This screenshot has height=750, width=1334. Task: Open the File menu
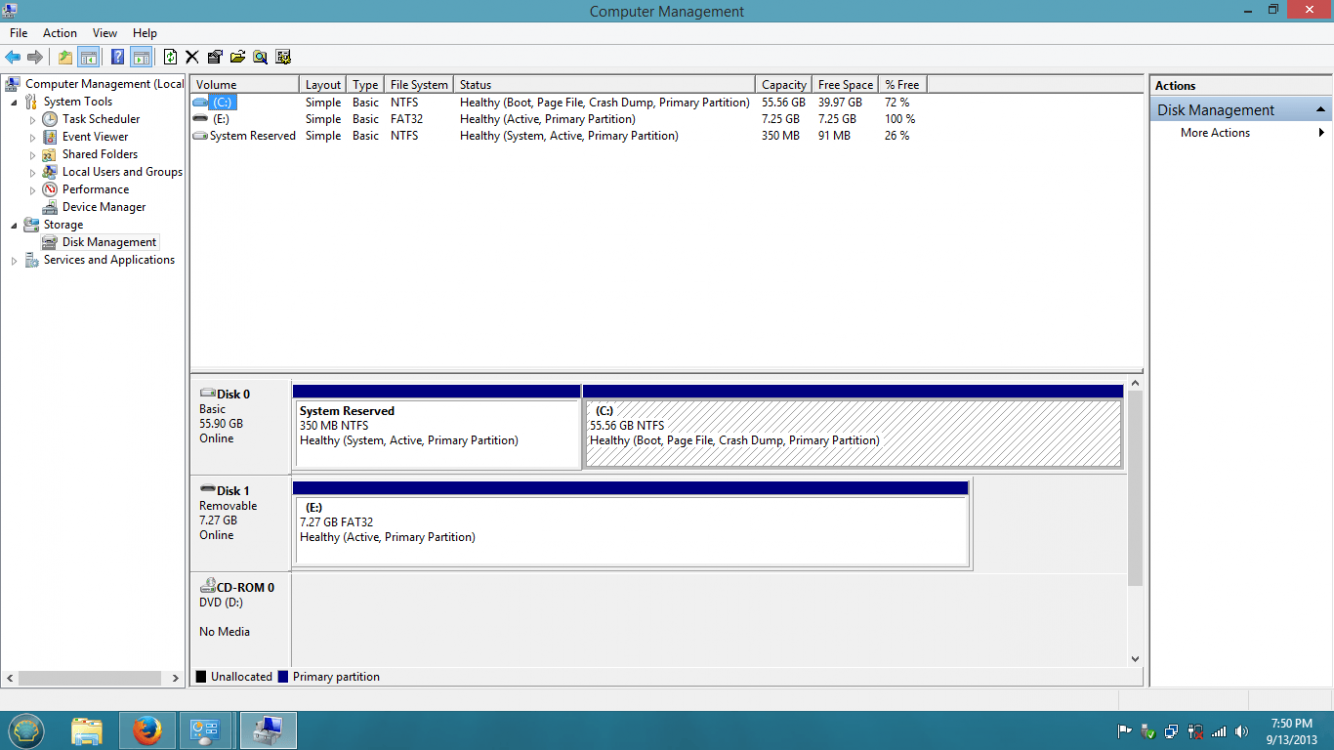19,33
